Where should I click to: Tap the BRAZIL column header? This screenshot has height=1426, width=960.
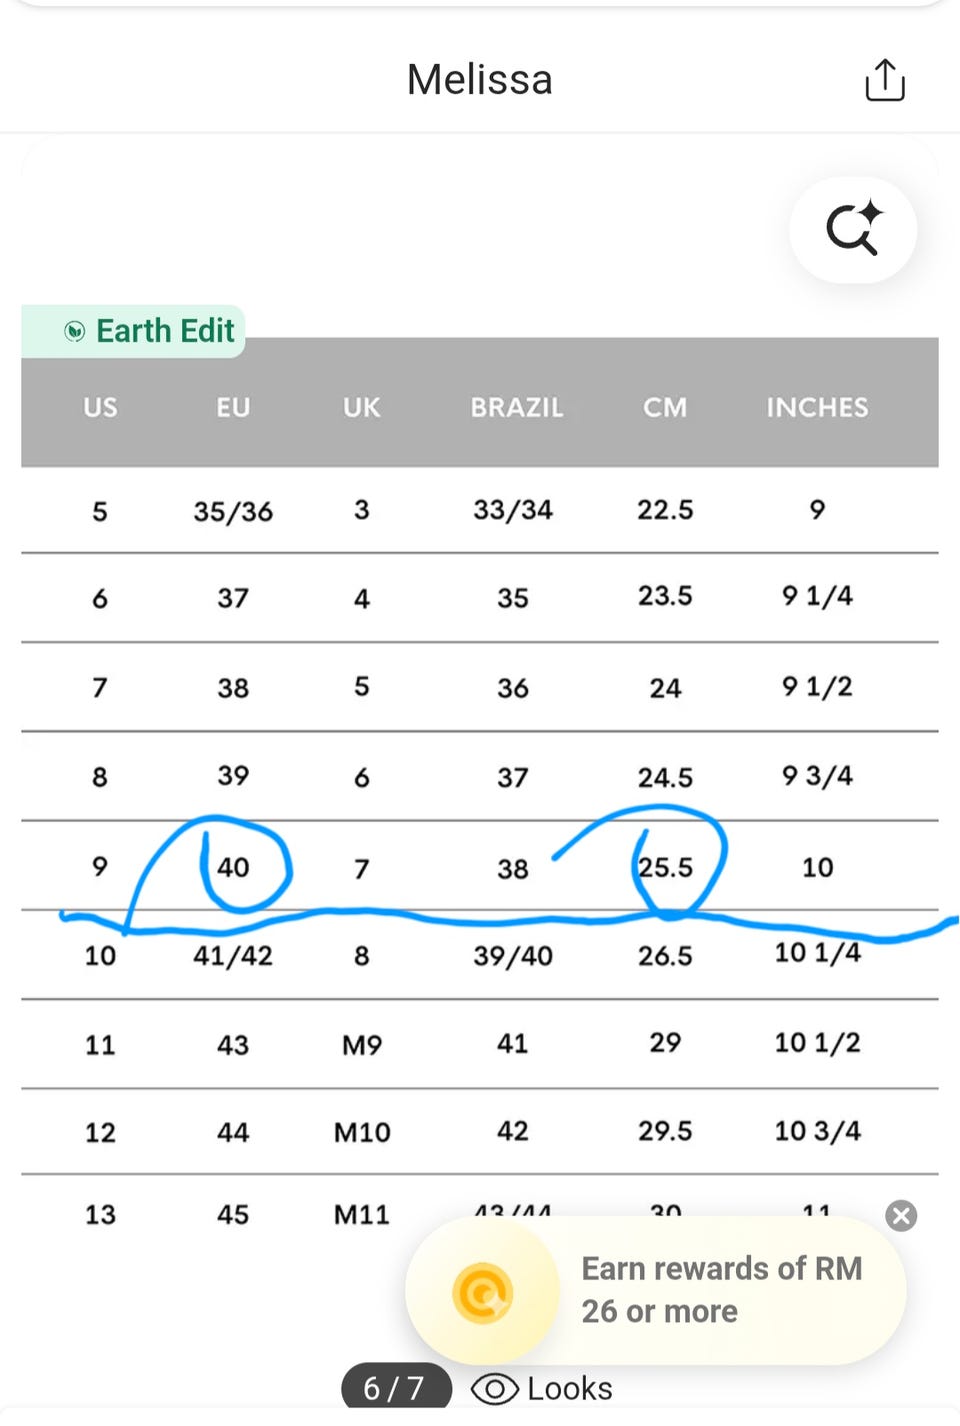[x=517, y=407]
